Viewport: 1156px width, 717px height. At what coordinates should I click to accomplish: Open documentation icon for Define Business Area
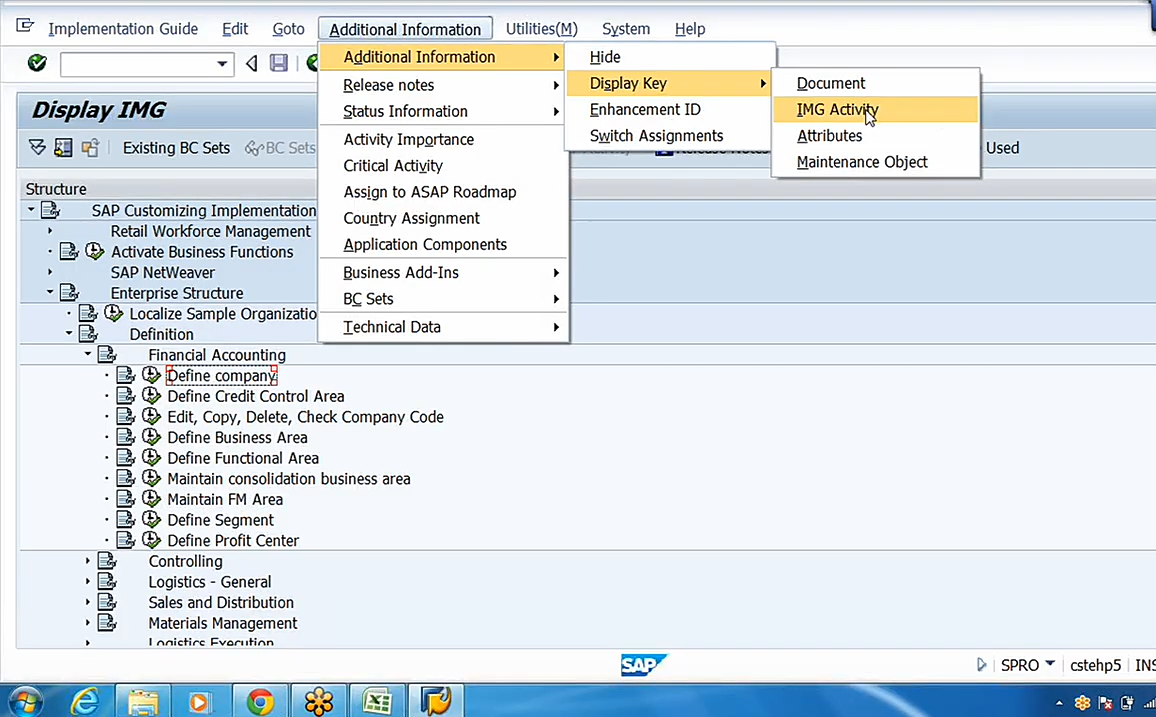126,437
